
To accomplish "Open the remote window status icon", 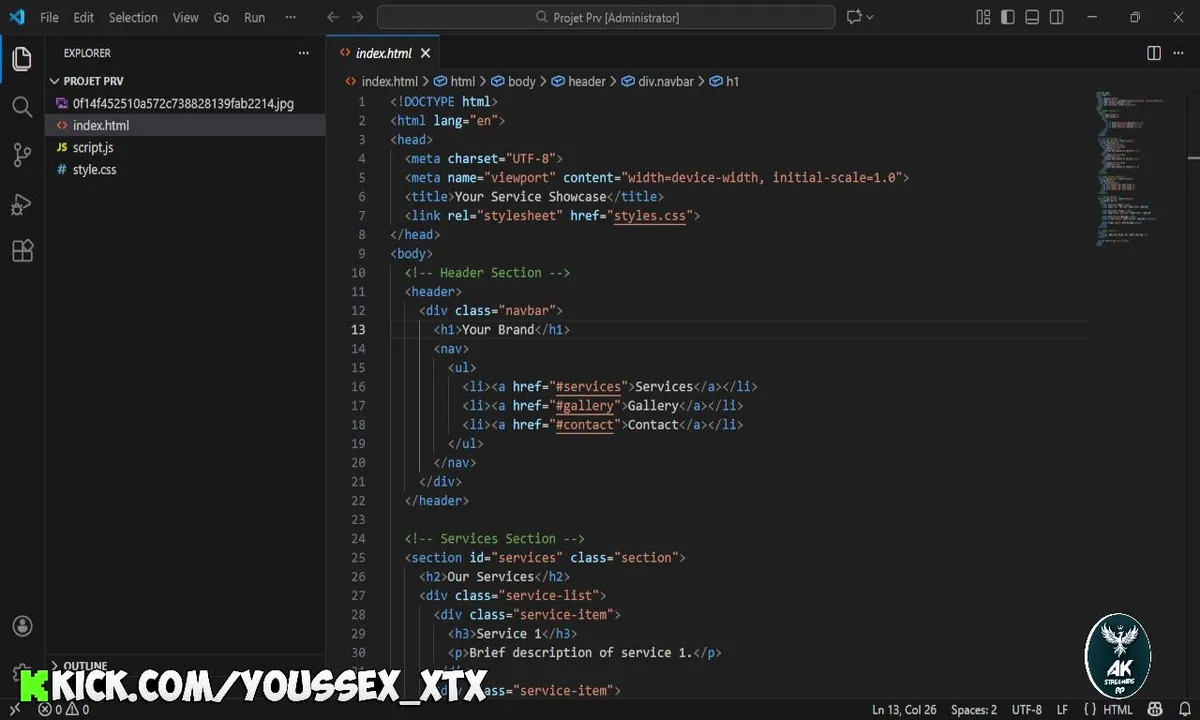I will [13, 710].
